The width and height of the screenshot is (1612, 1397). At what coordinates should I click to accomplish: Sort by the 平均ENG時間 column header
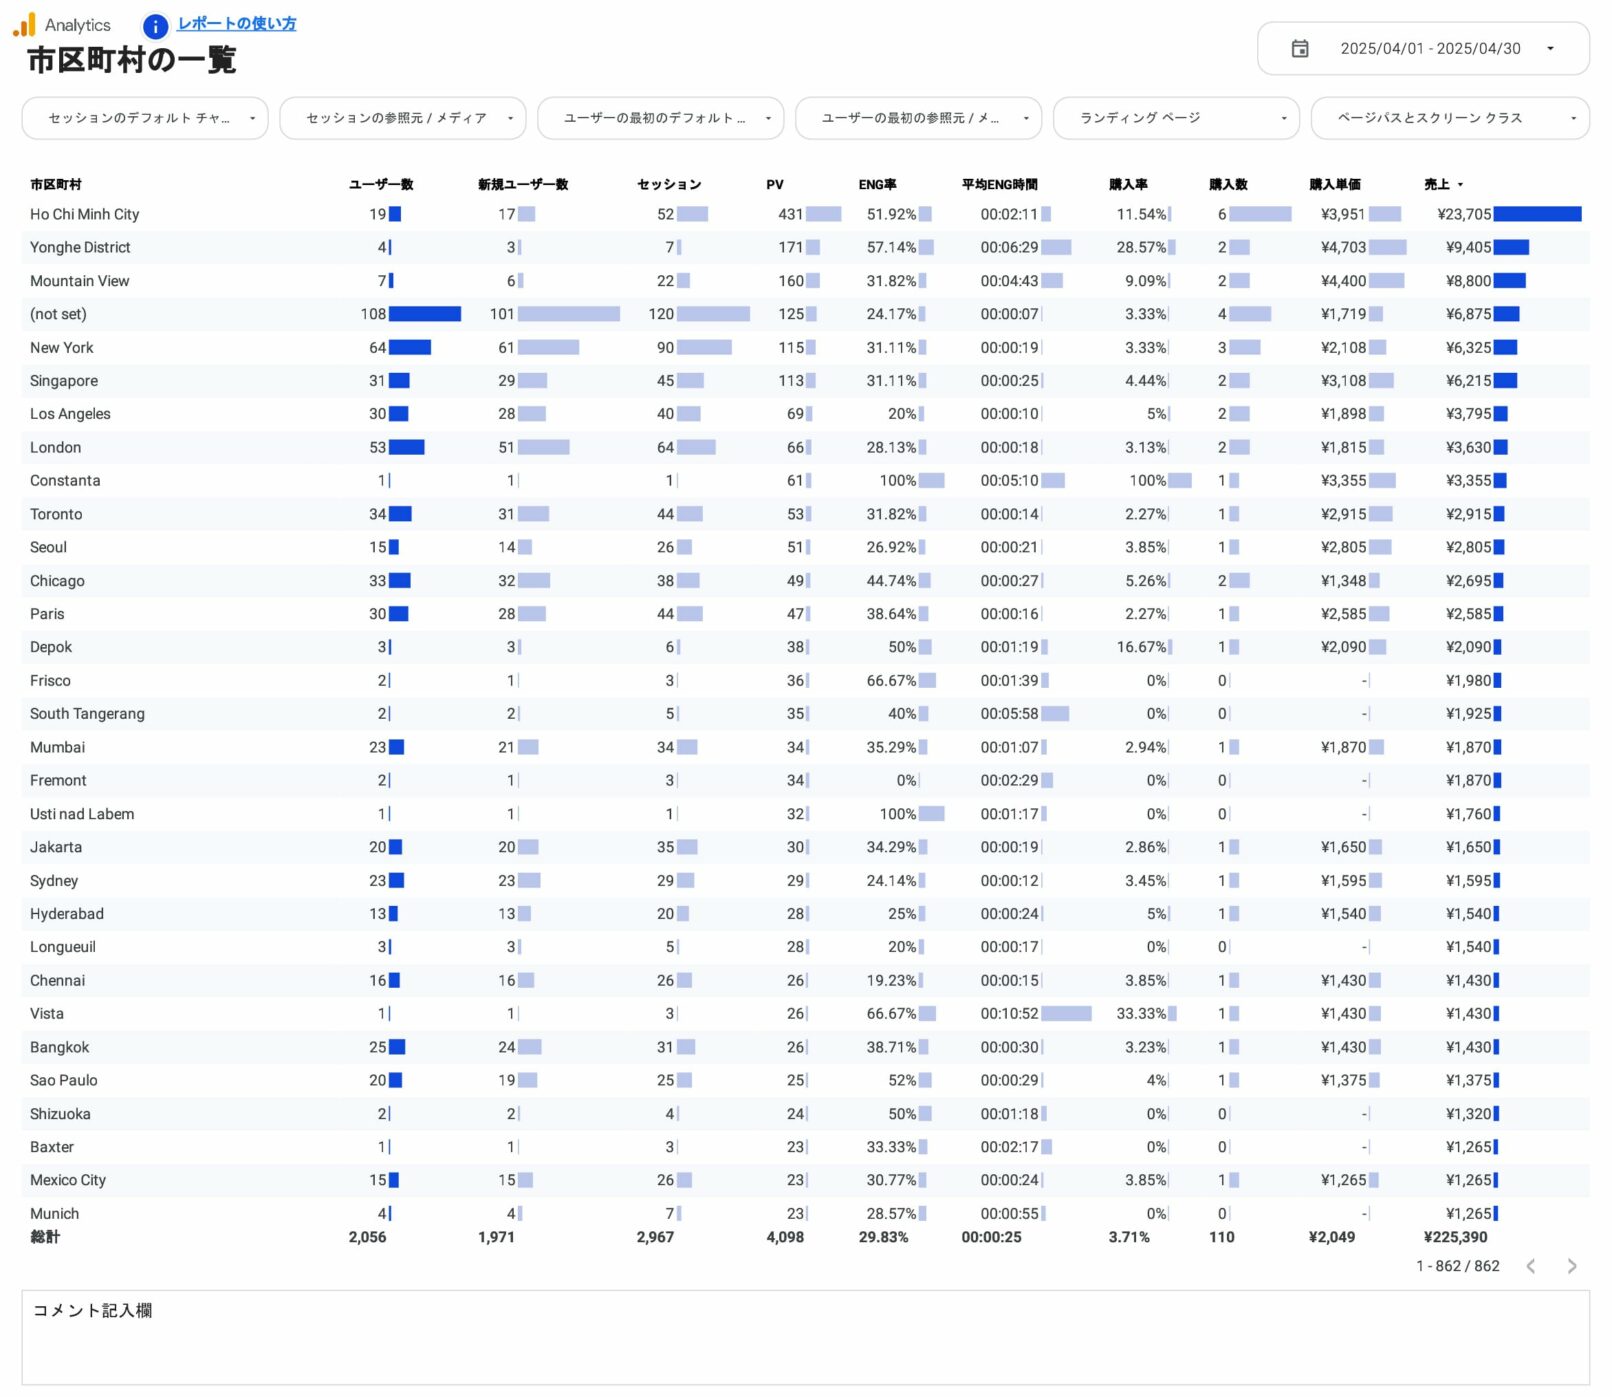click(999, 184)
